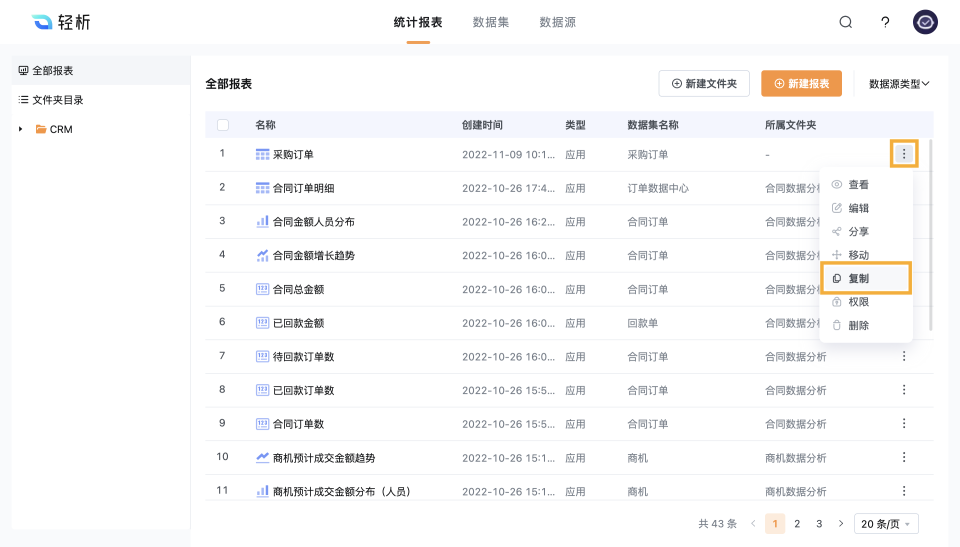
Task: Choose 权限 from the context menu
Action: (x=866, y=302)
